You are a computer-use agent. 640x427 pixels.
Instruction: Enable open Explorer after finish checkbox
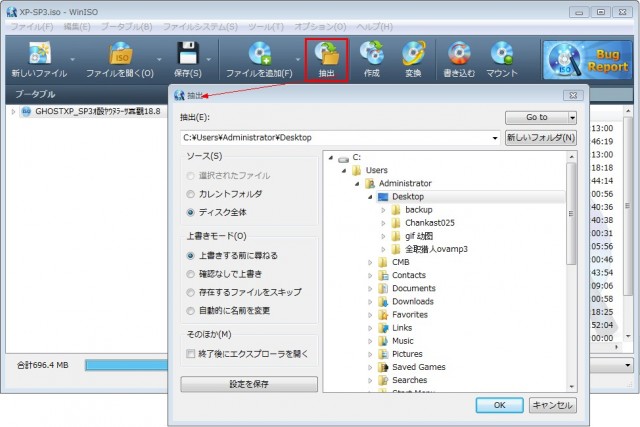pos(190,354)
